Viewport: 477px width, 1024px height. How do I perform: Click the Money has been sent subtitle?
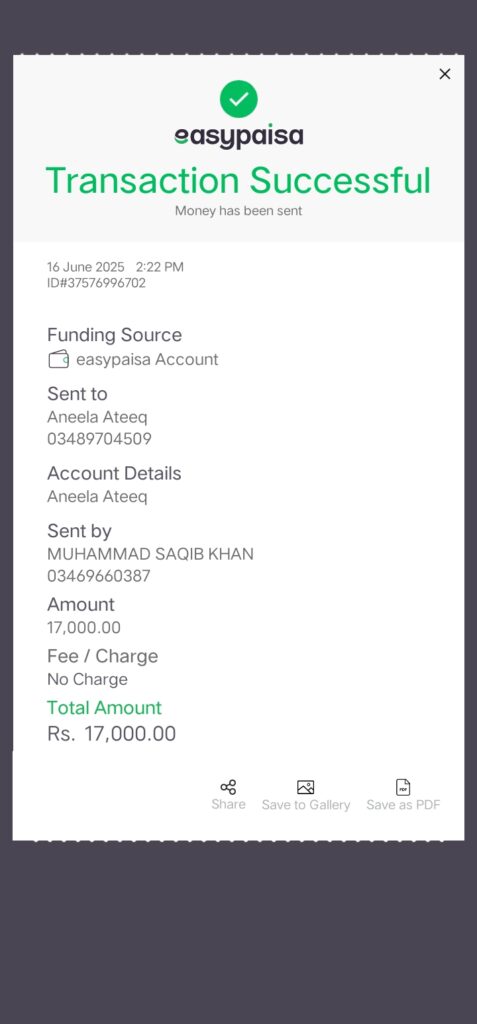(238, 211)
